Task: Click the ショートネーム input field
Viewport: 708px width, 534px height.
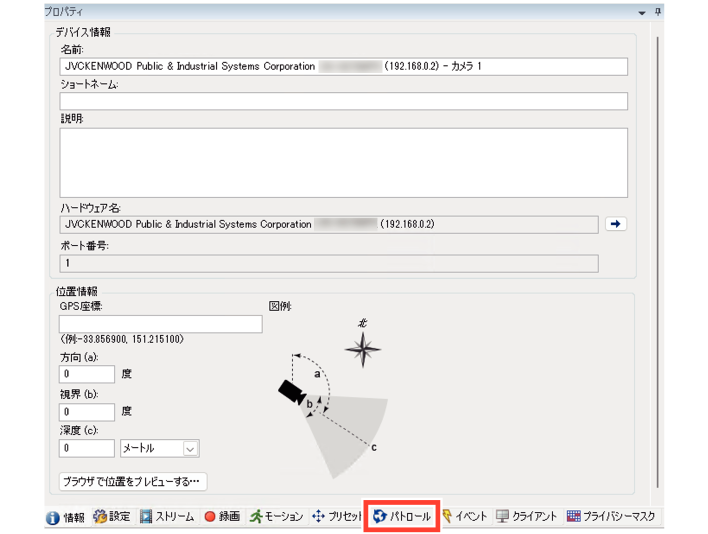Action: coord(343,101)
